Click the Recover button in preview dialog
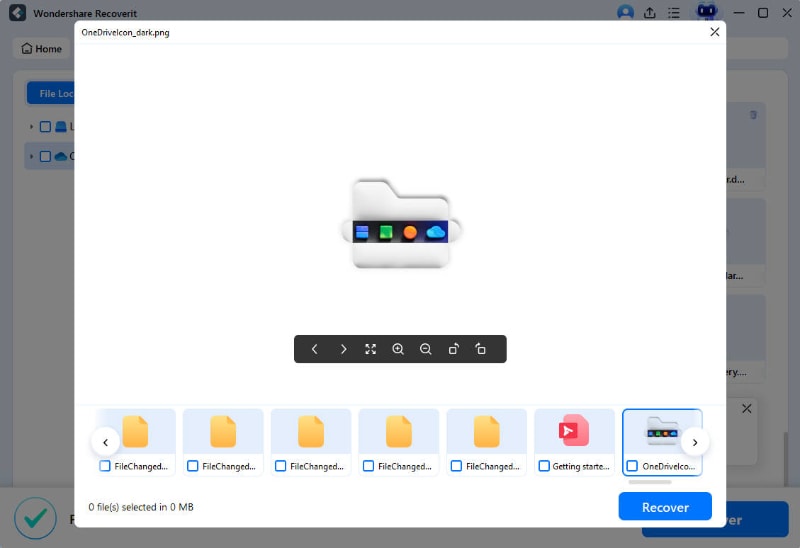Viewport: 800px width, 548px height. point(665,507)
